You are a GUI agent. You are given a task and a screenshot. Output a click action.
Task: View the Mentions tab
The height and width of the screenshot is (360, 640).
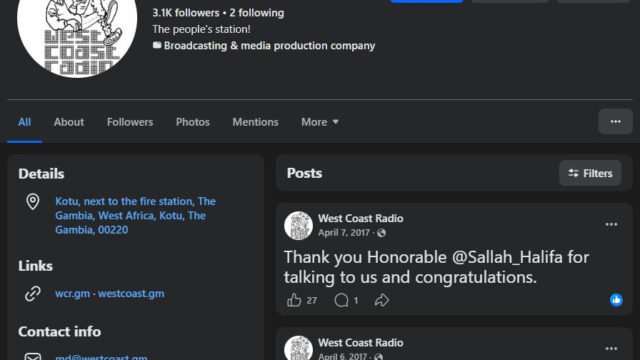[256, 122]
